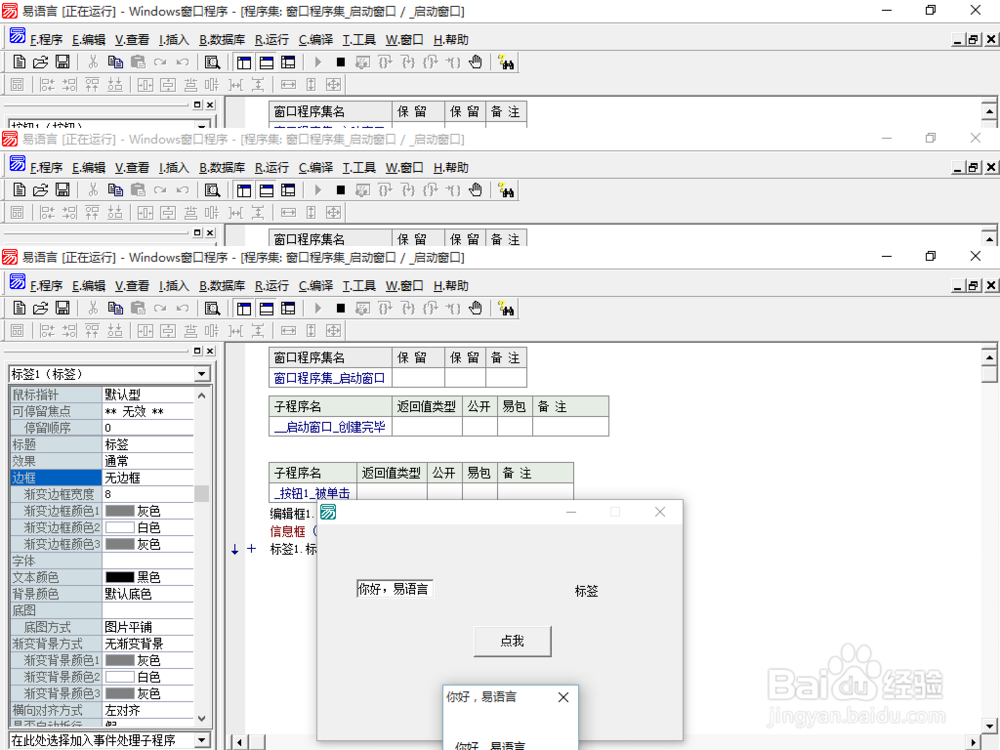Image resolution: width=1000 pixels, height=750 pixels.
Task: Click float button beside the front property panel close button
Action: coord(197,351)
